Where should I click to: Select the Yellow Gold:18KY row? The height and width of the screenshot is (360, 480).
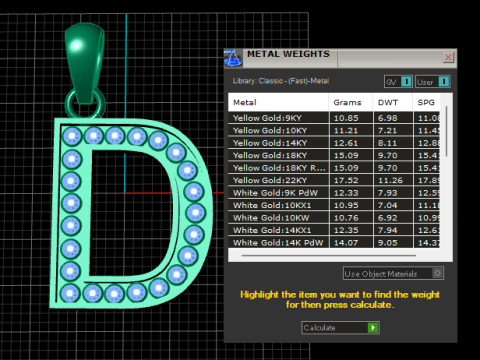(x=334, y=155)
